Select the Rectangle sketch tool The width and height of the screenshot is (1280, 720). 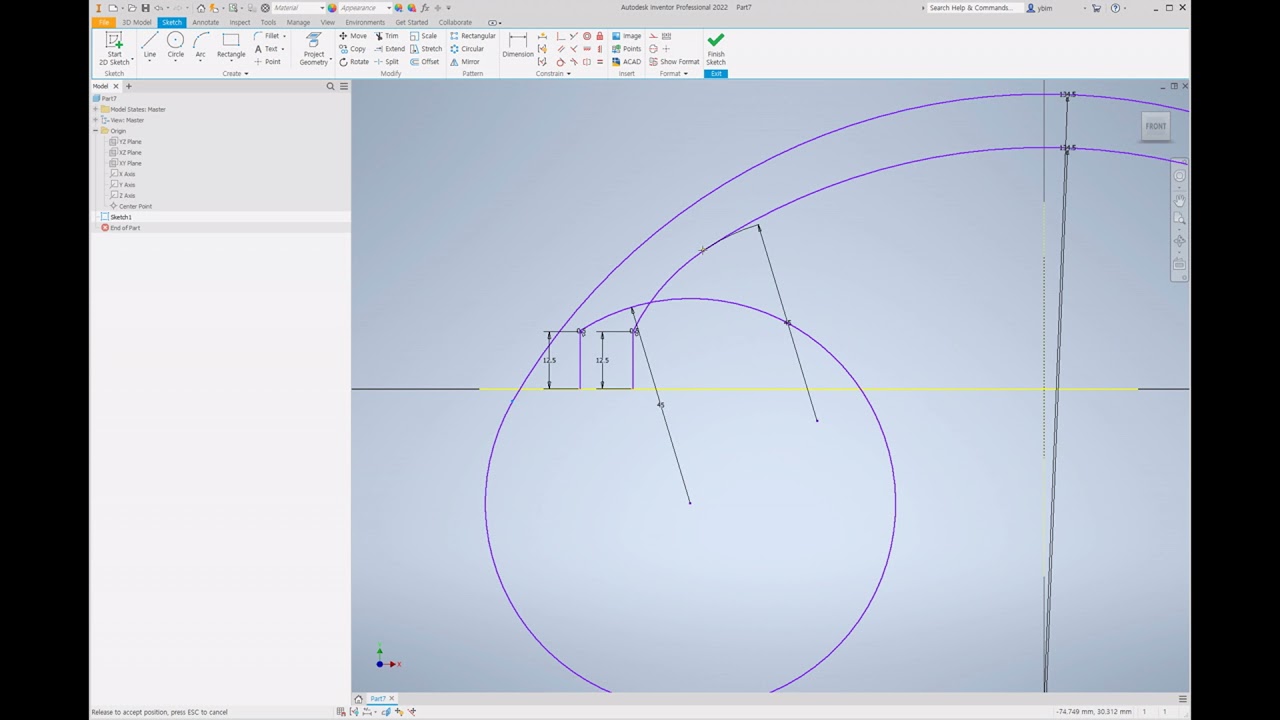click(x=231, y=45)
